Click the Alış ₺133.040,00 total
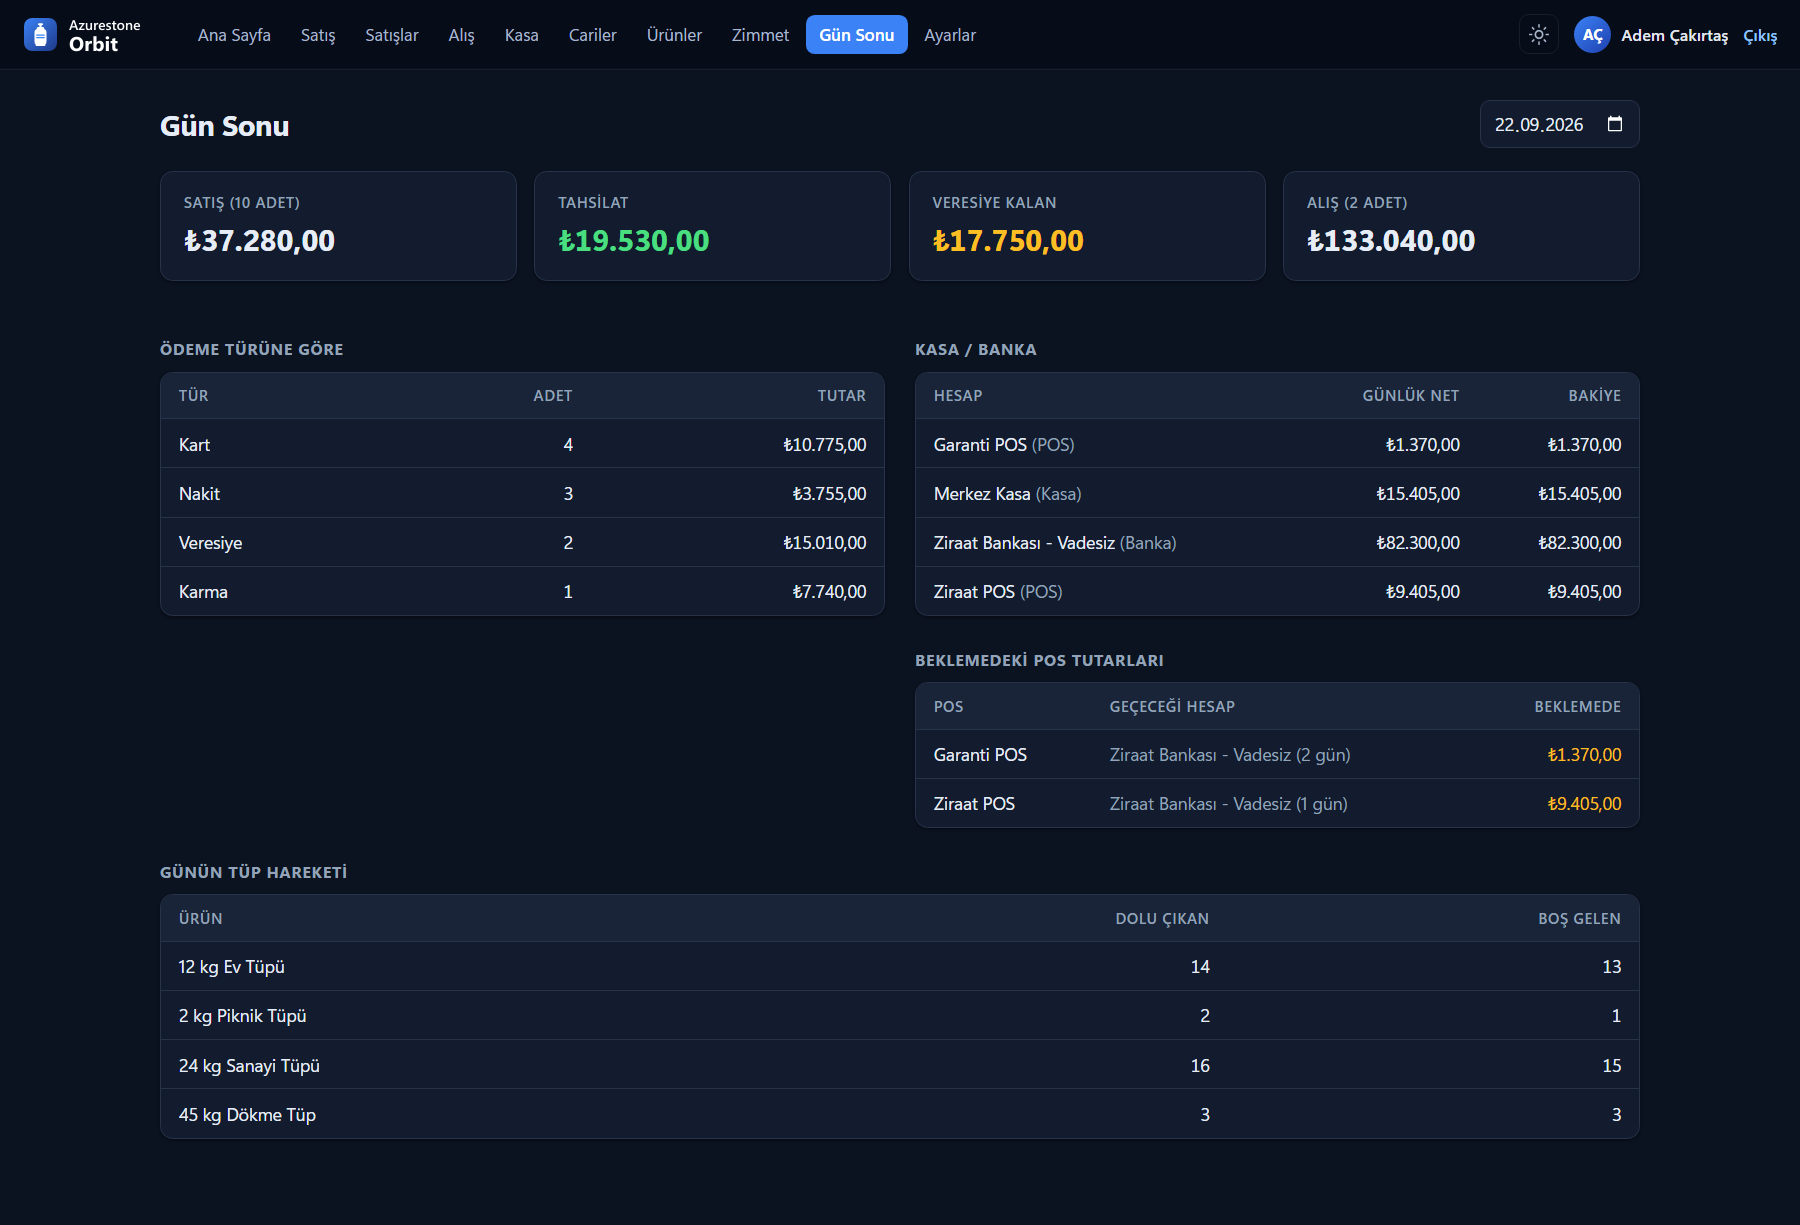Screen dimensions: 1800x1225 pyautogui.click(x=1391, y=241)
